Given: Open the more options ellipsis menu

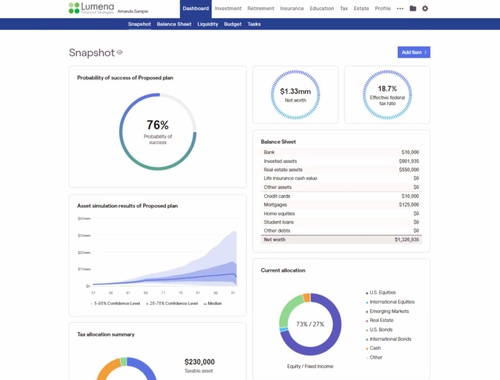Looking at the screenshot, I should 400,9.
